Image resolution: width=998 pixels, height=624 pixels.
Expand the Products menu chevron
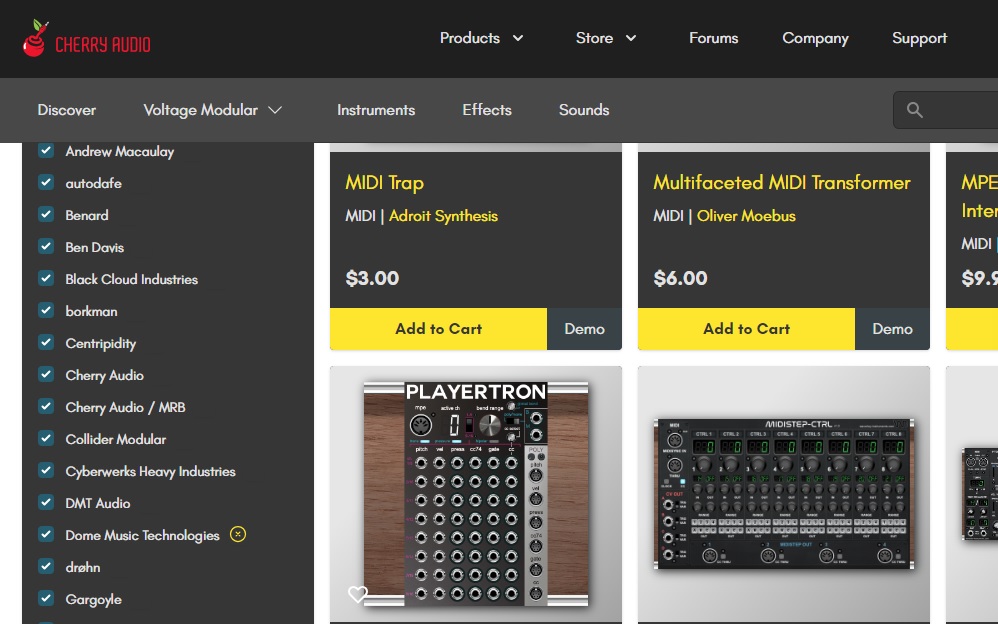tap(518, 38)
